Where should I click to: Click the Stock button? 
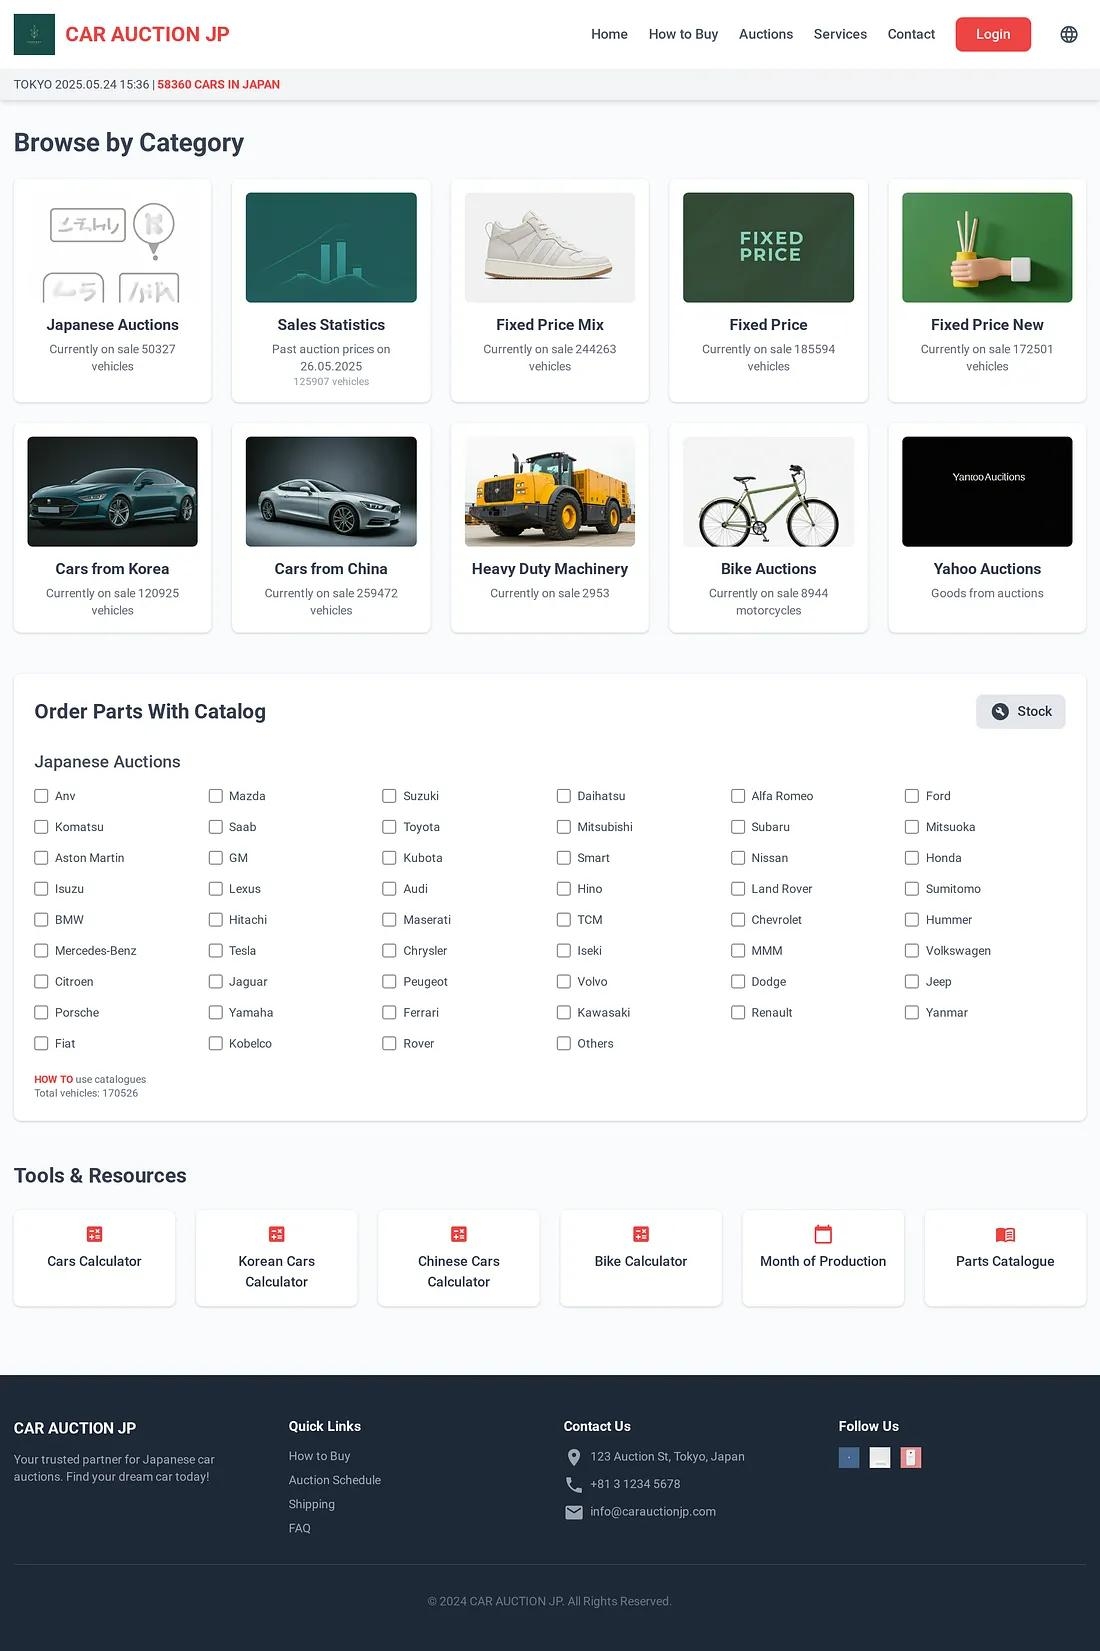[x=1021, y=711]
